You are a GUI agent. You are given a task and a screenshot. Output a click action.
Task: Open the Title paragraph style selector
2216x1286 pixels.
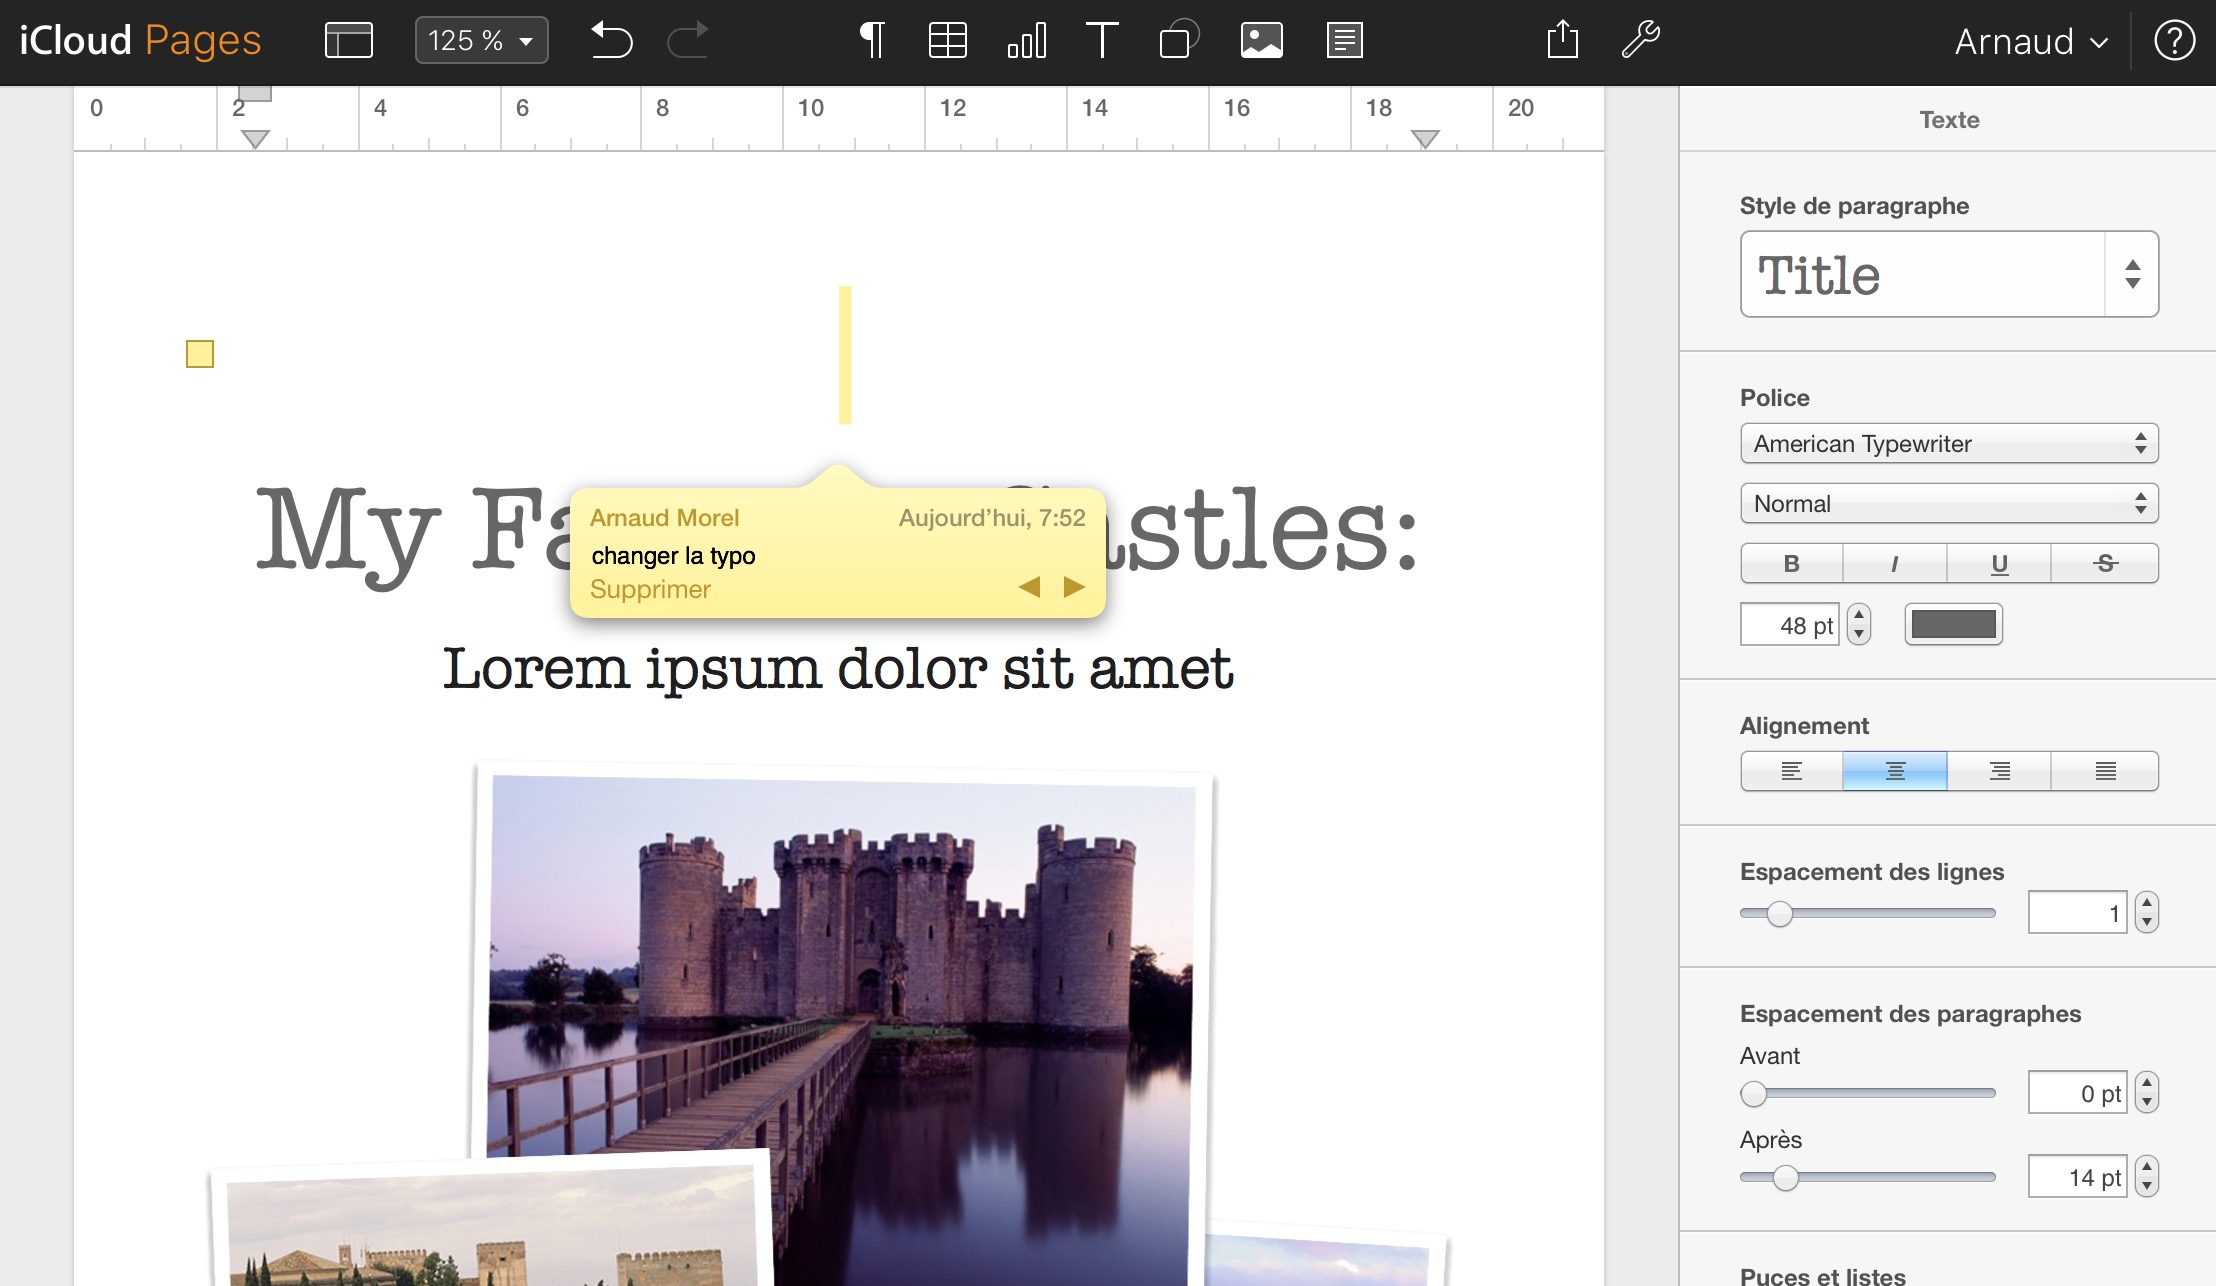(1949, 274)
